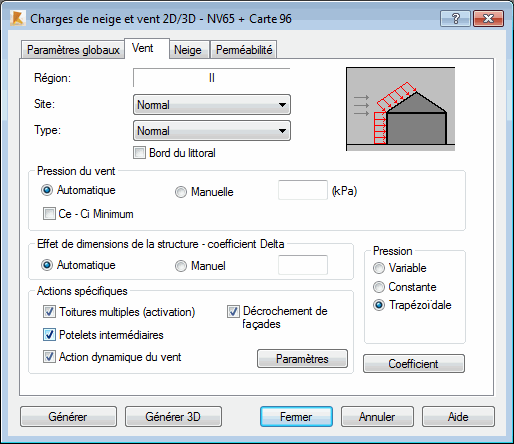Switch to the Neige tab
This screenshot has width=514, height=444.
point(188,50)
